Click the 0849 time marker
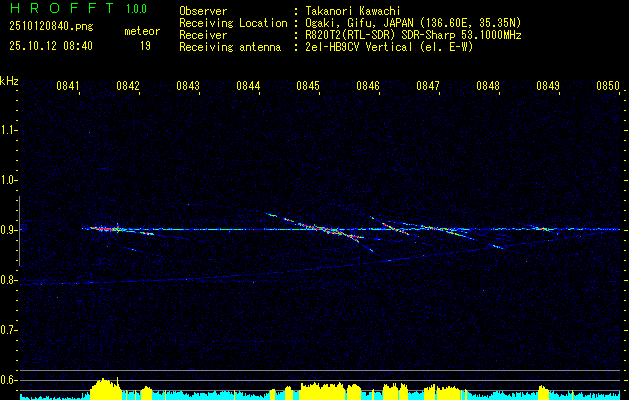Image resolution: width=629 pixels, height=400 pixels. (x=548, y=86)
